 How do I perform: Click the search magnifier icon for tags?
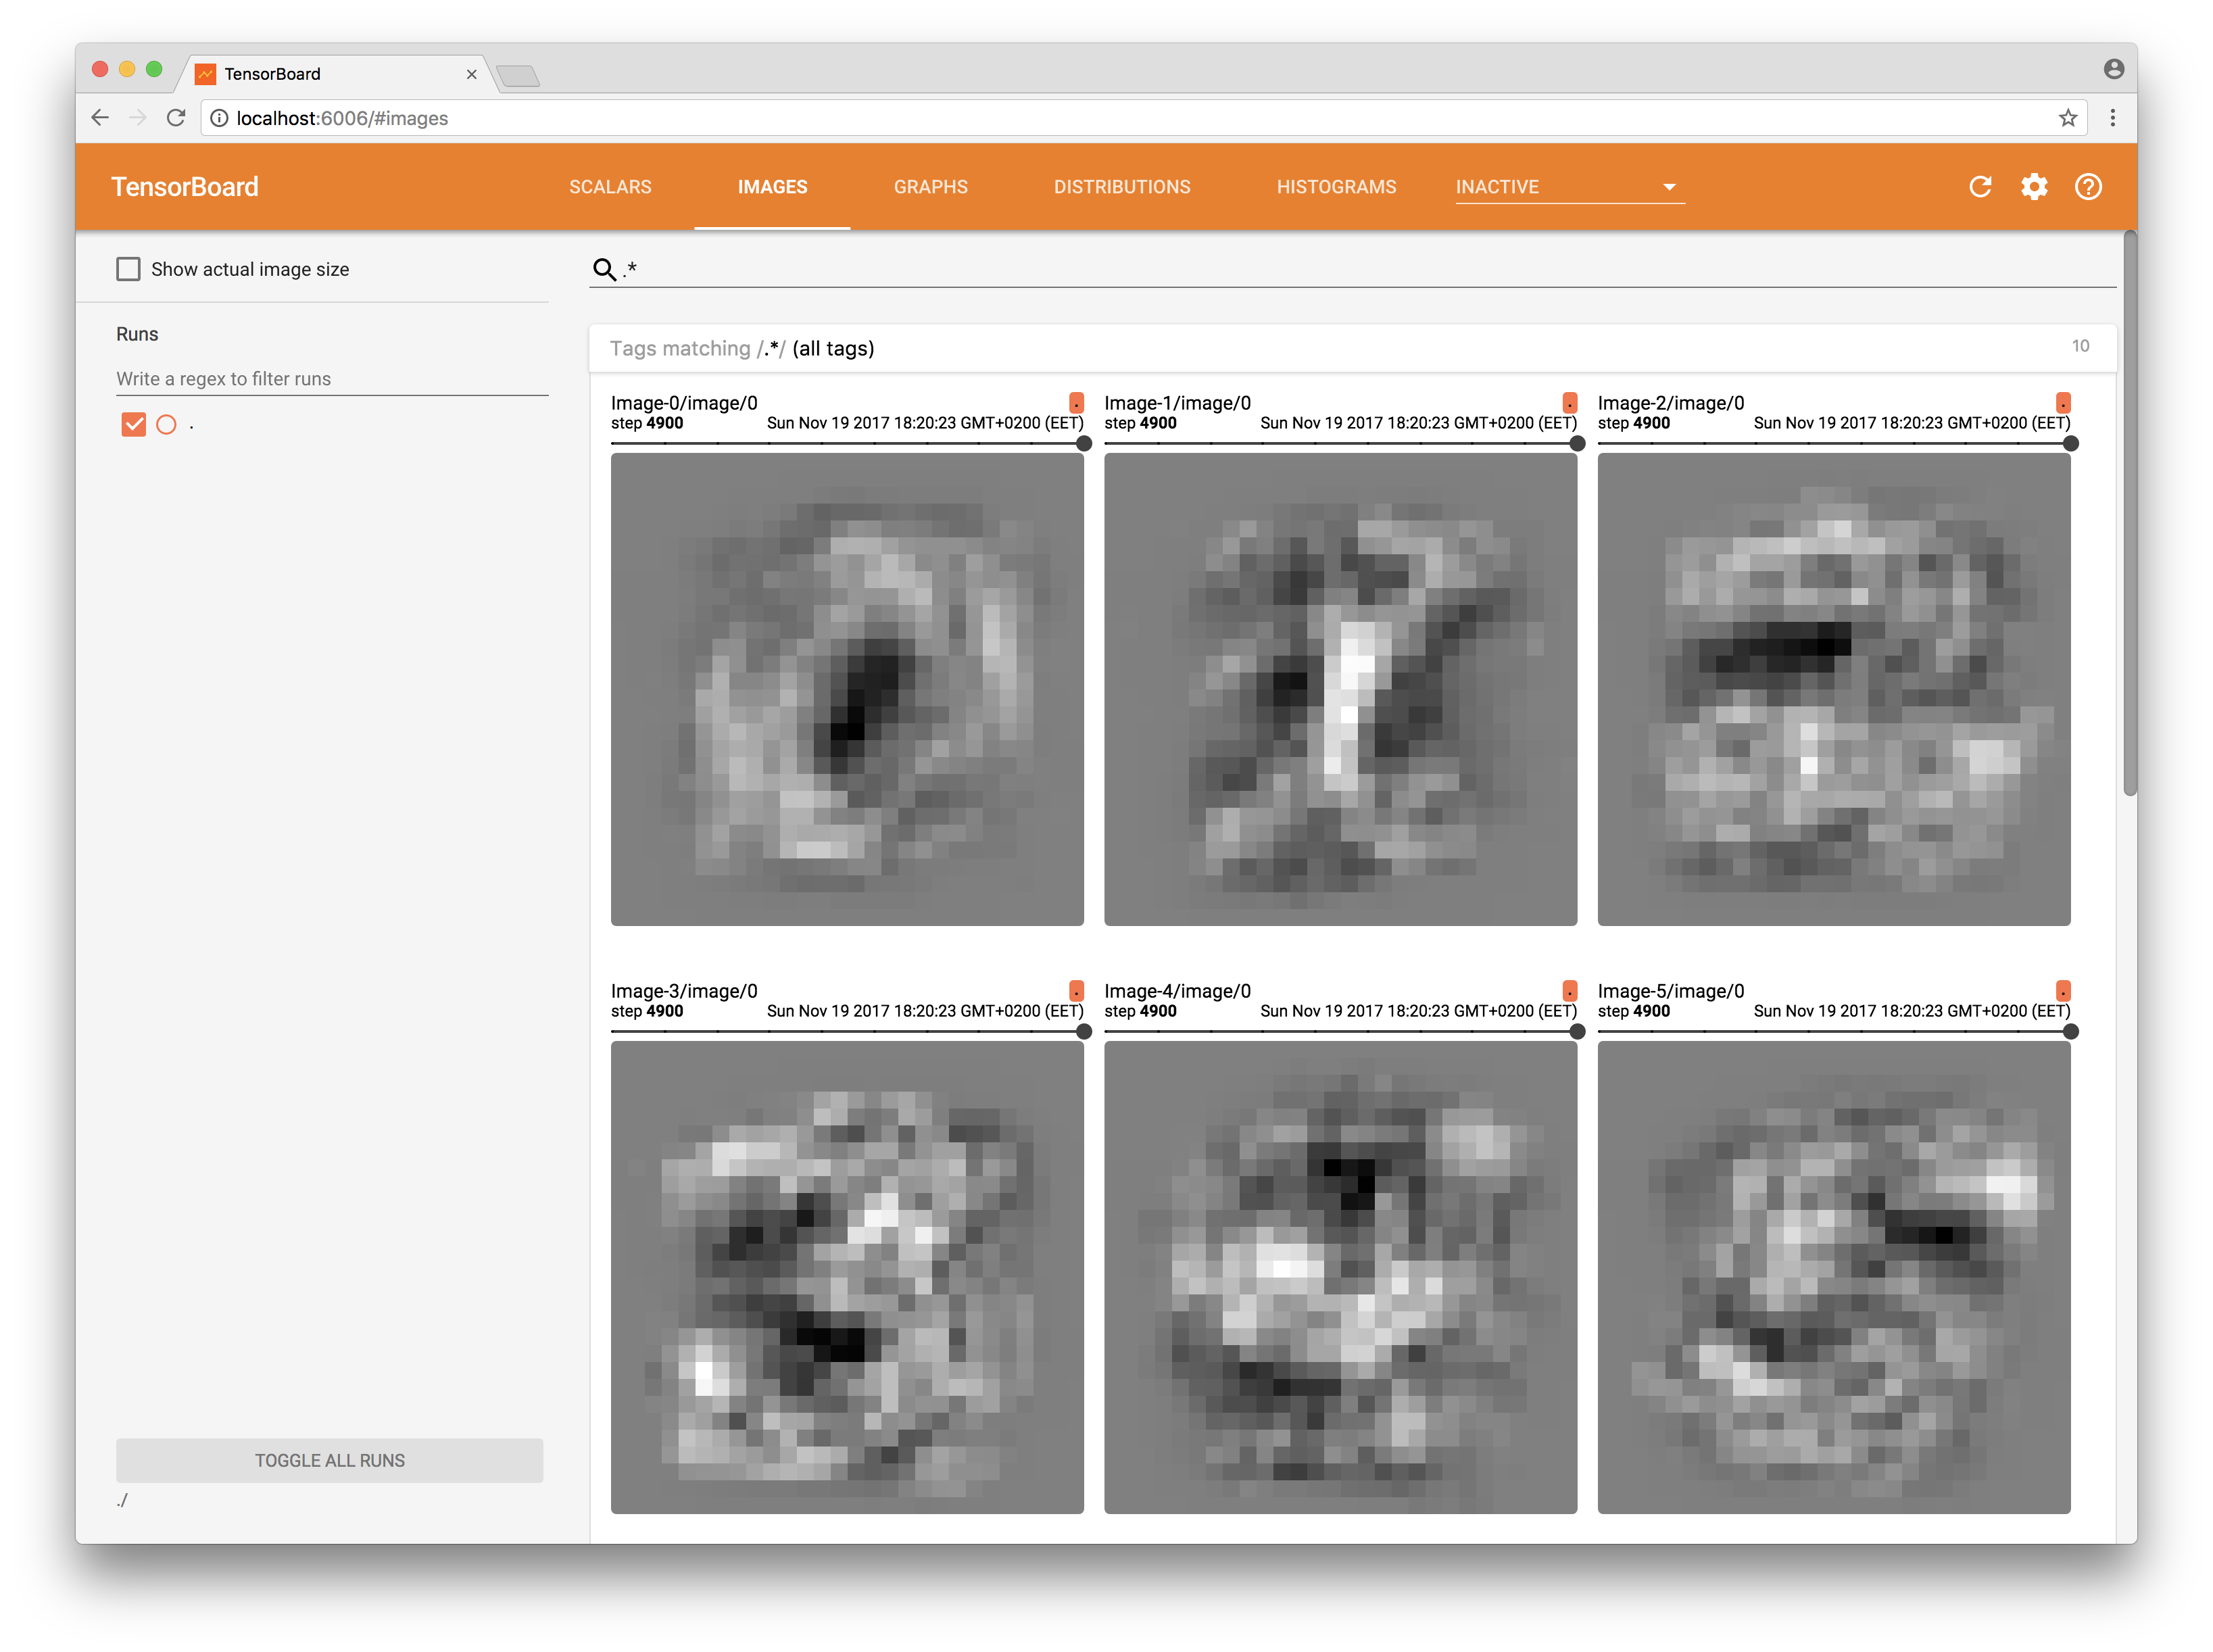(x=604, y=269)
